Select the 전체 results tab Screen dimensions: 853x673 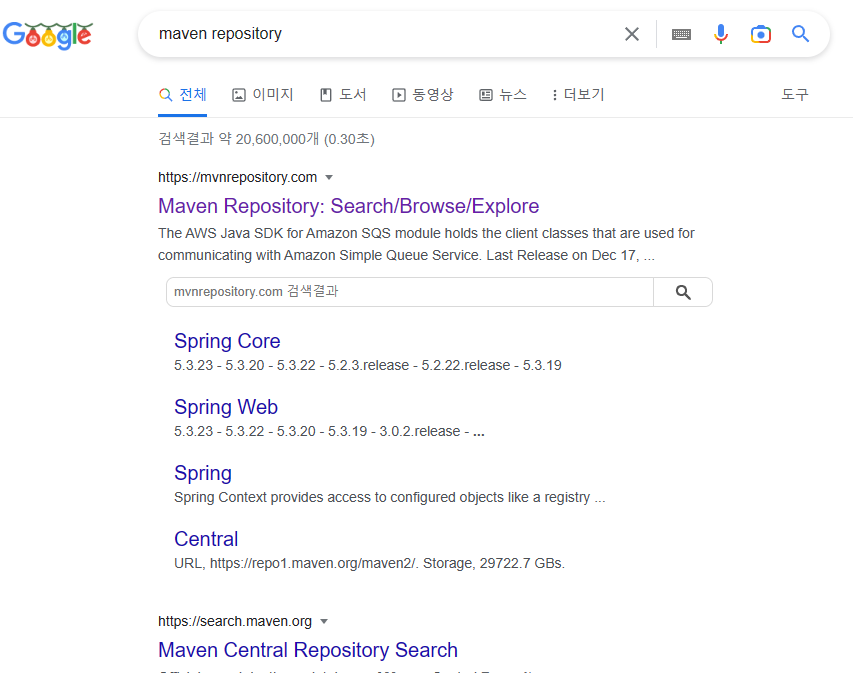(x=182, y=95)
